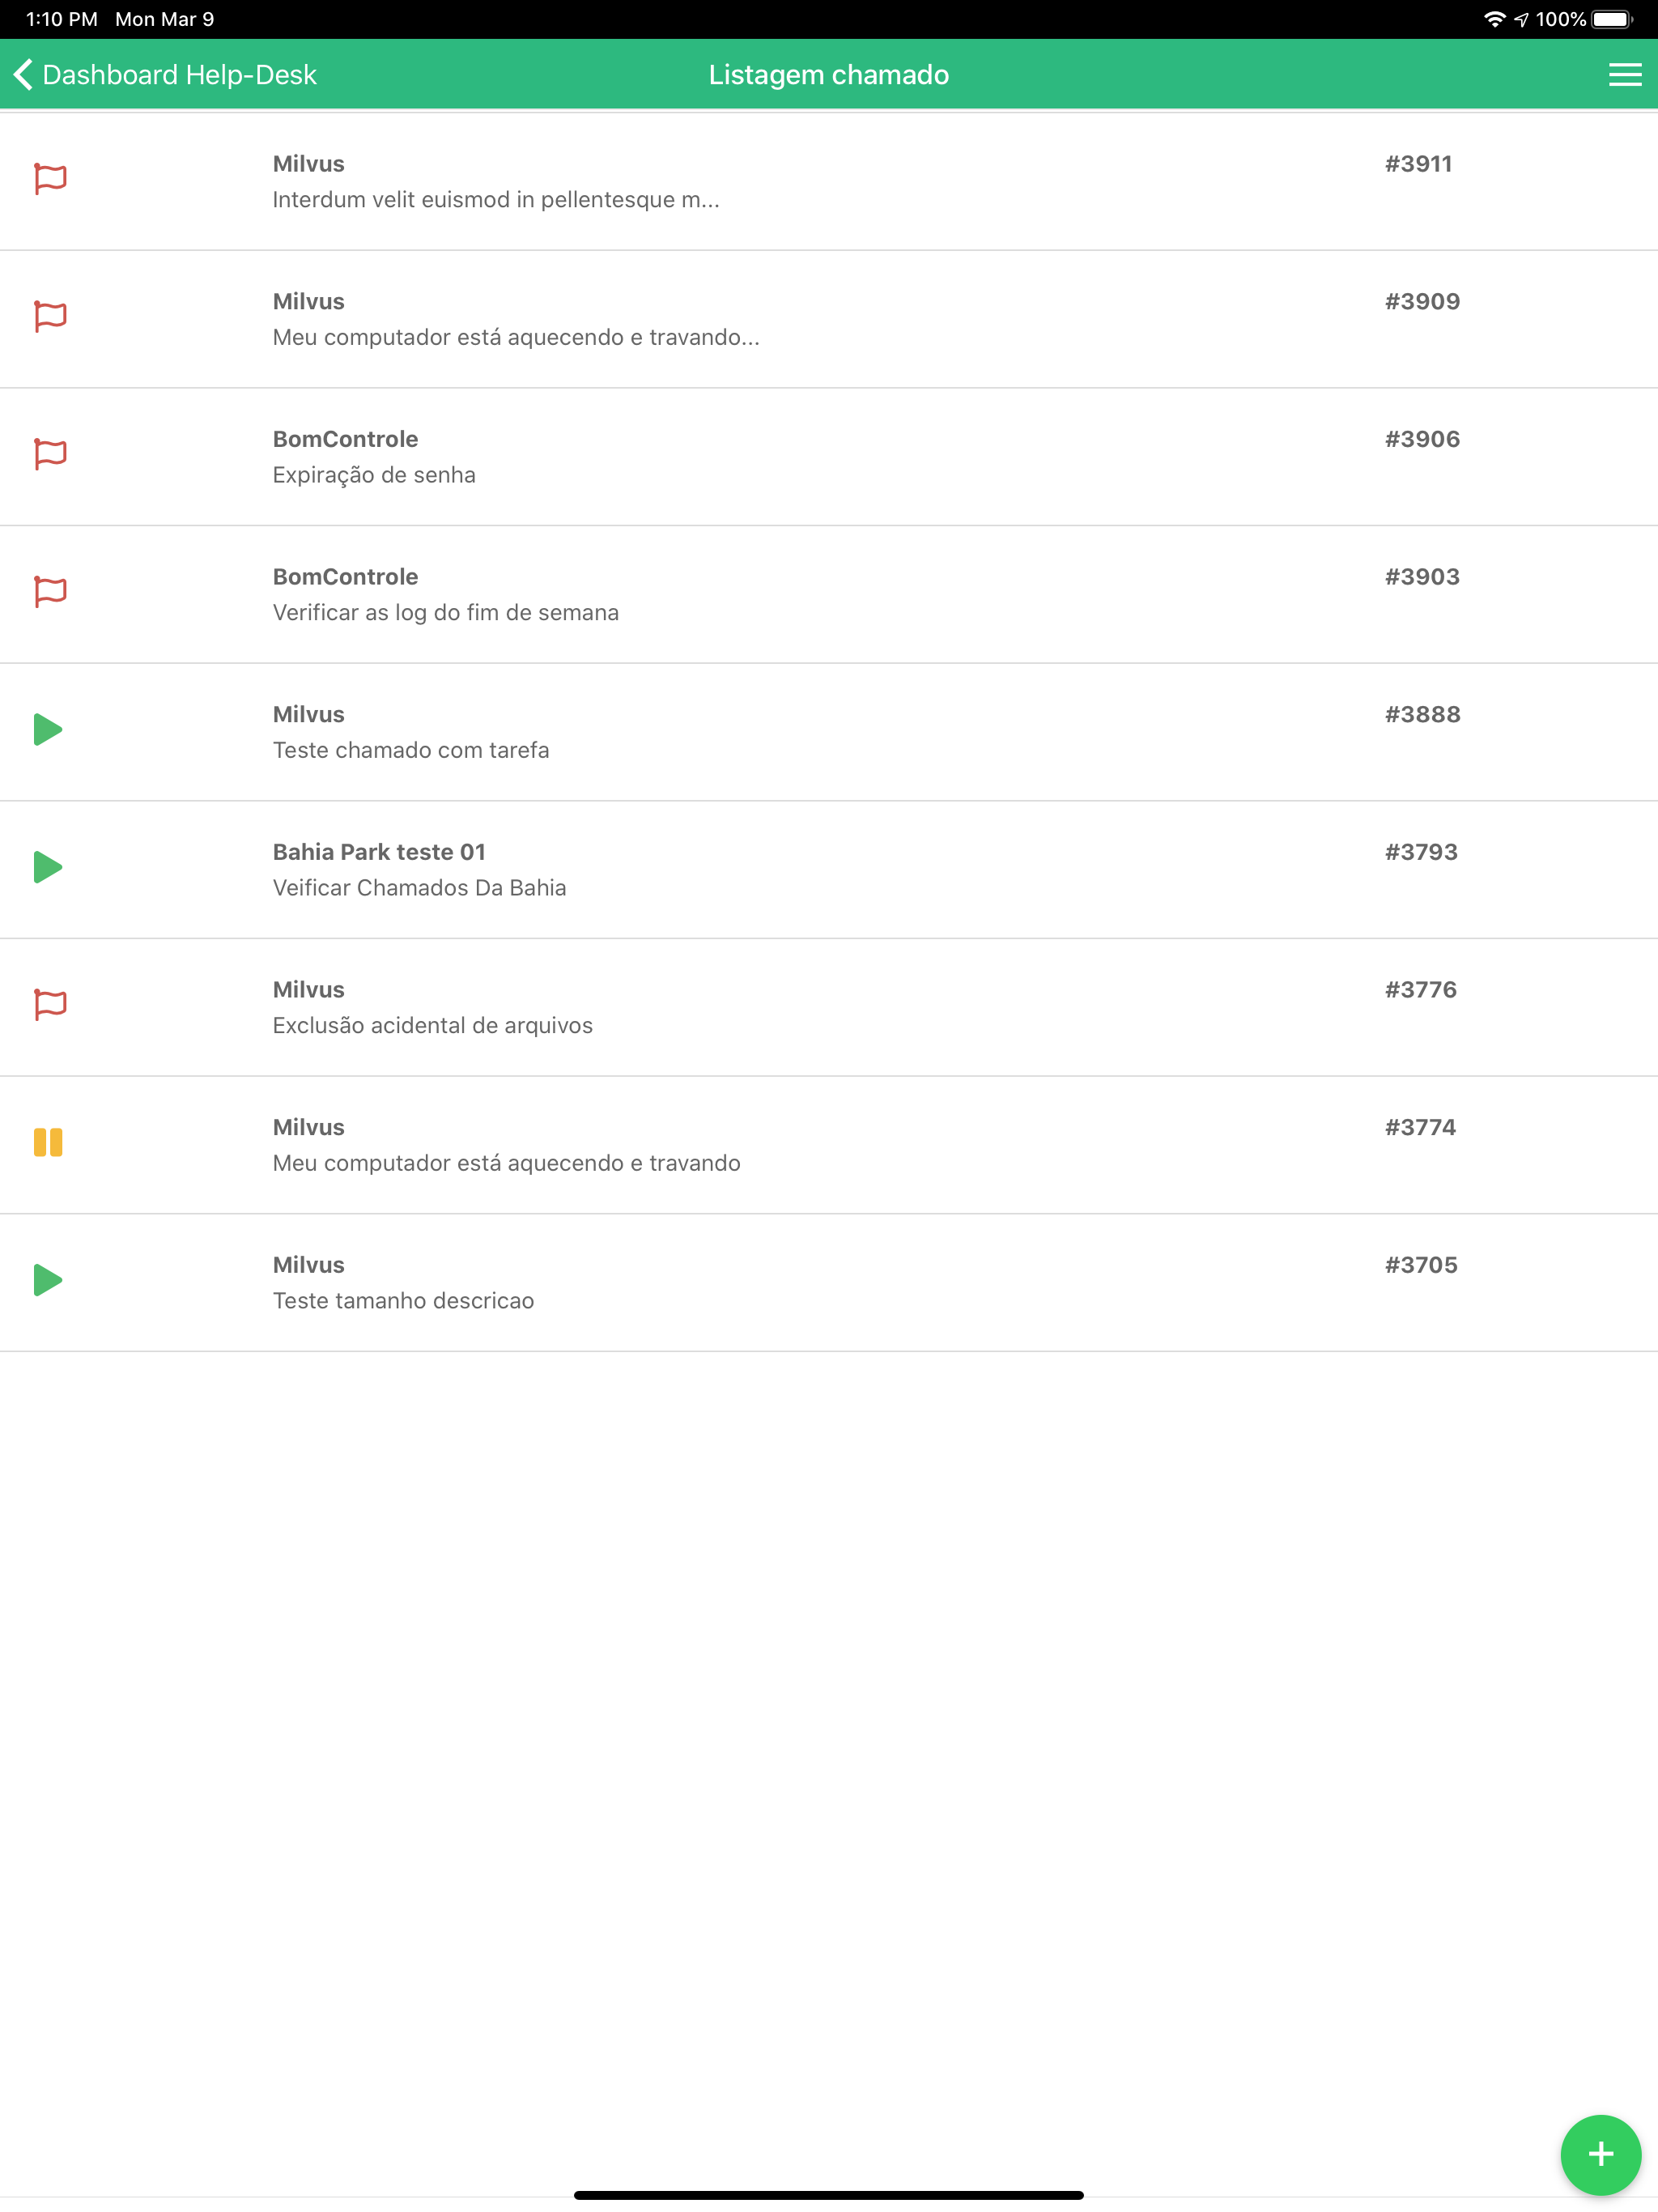Viewport: 1658px width, 2212px height.
Task: Click green play icon of ticket #3888
Action: 48,729
